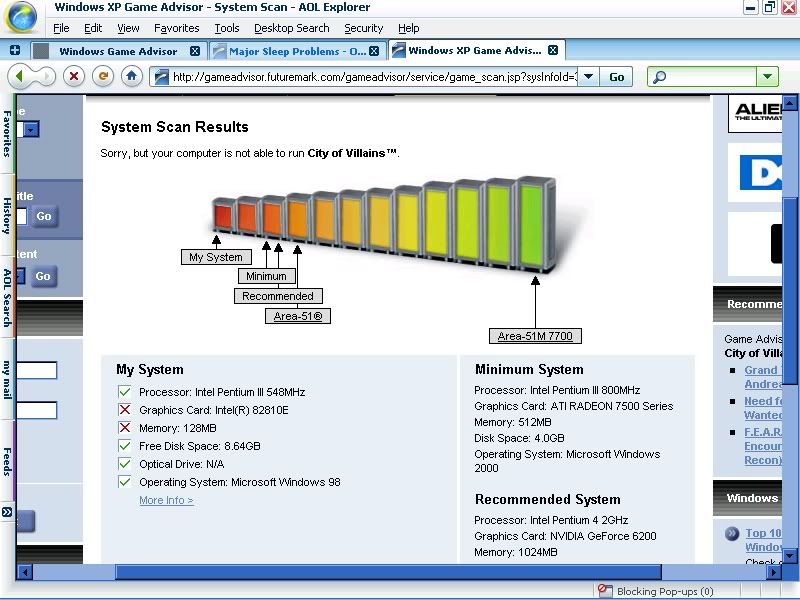The height and width of the screenshot is (600, 800).
Task: Open the Favorites side panel tab
Action: tap(7, 134)
